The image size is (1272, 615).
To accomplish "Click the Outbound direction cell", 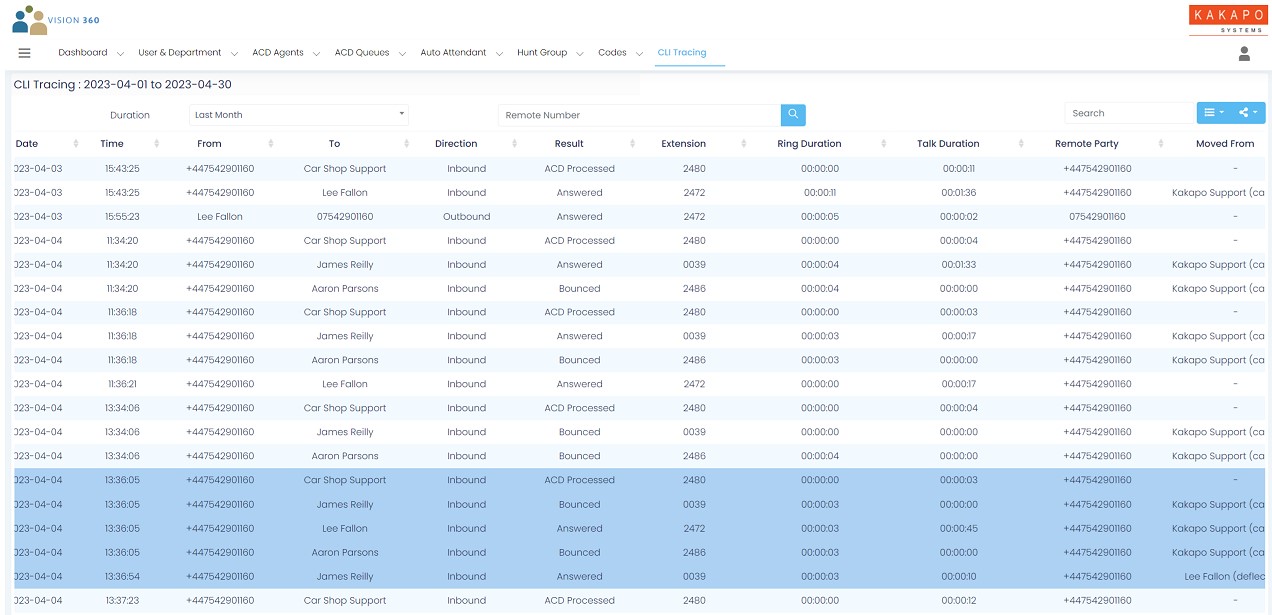I will (x=467, y=217).
